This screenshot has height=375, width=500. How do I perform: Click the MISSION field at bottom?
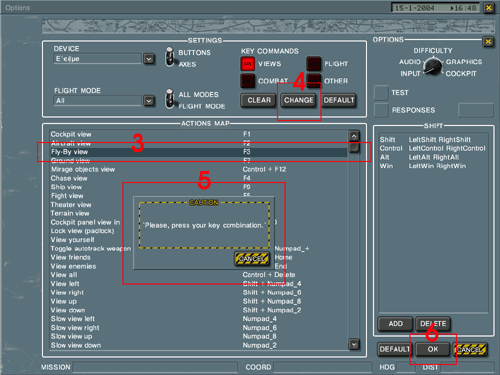[x=155, y=367]
